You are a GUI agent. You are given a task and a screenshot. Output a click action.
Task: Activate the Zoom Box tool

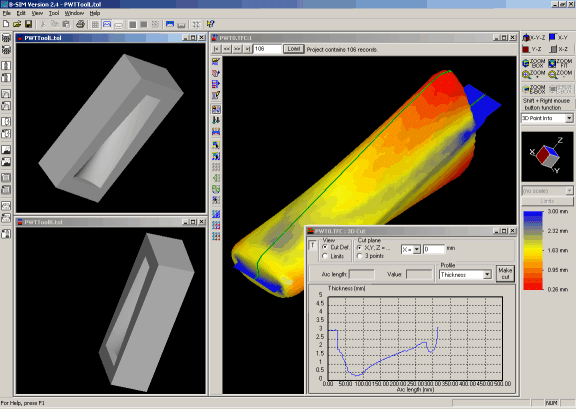tap(534, 63)
